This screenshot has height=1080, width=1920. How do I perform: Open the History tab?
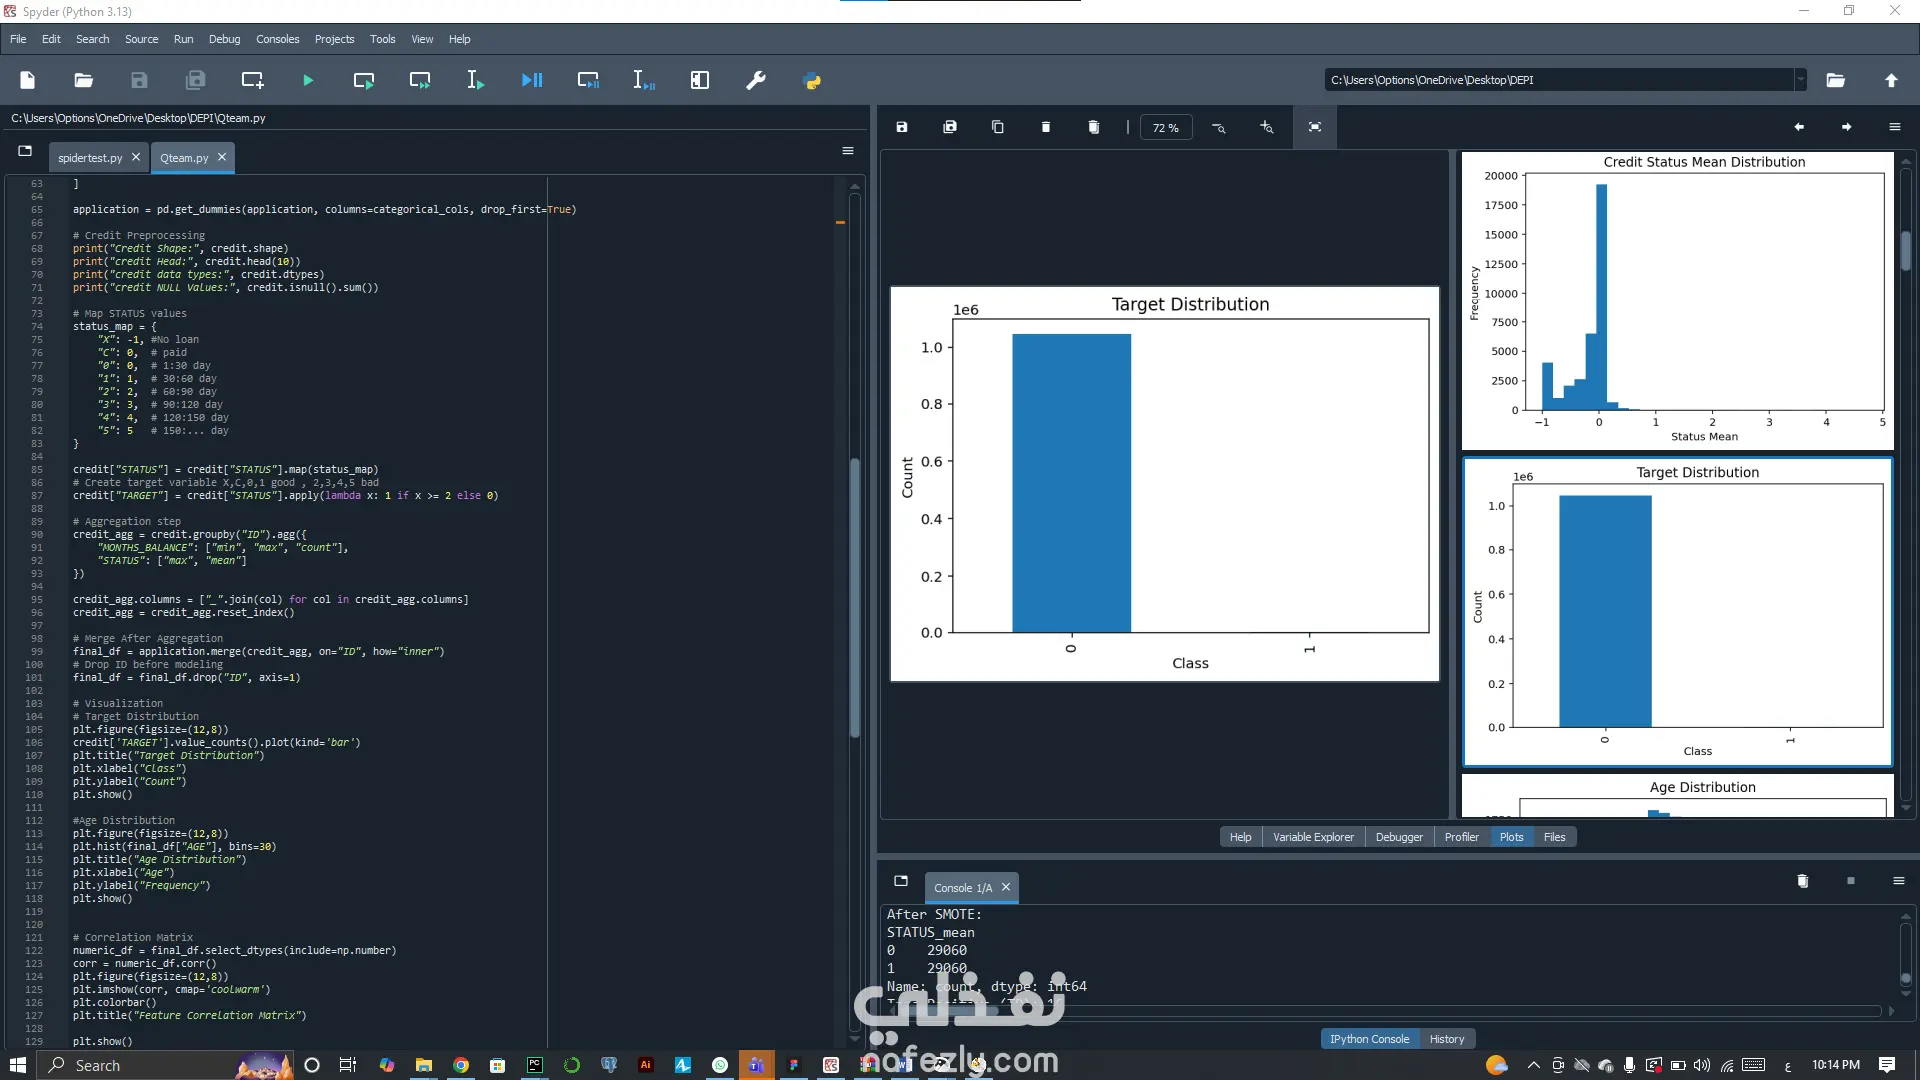pyautogui.click(x=1446, y=1039)
